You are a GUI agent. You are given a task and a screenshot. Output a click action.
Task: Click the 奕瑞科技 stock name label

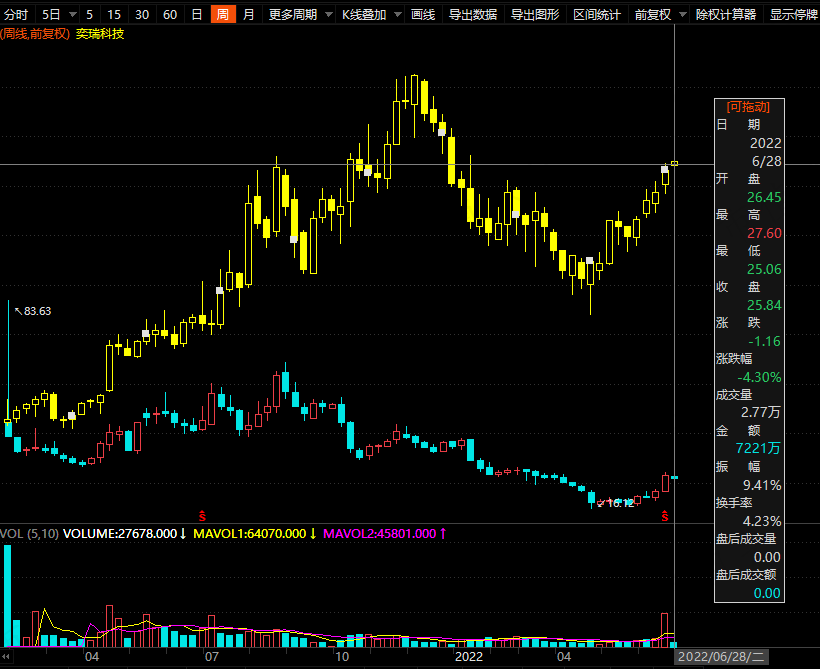coord(100,34)
